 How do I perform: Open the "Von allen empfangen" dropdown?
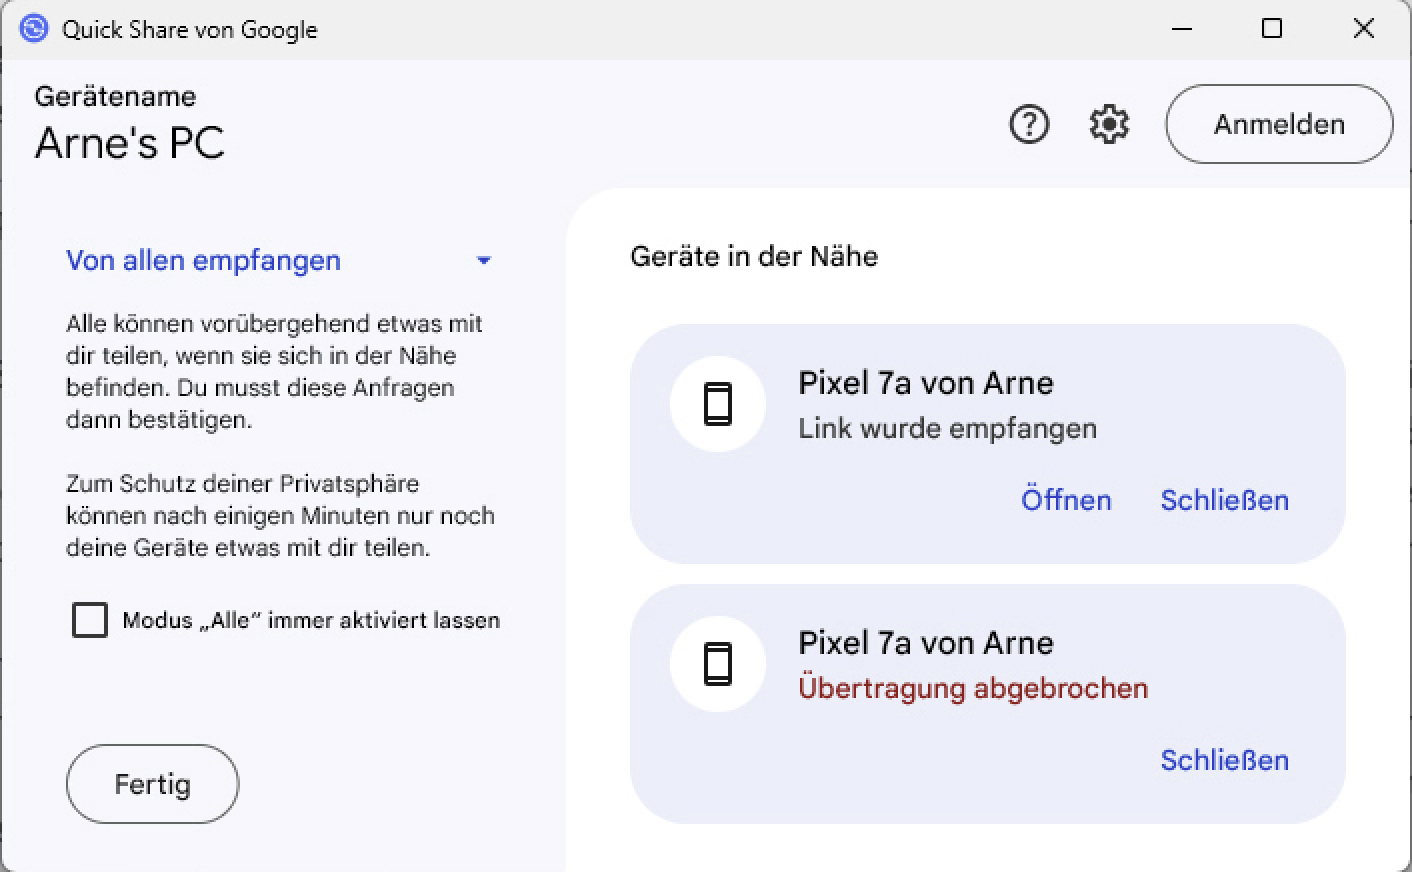203,260
